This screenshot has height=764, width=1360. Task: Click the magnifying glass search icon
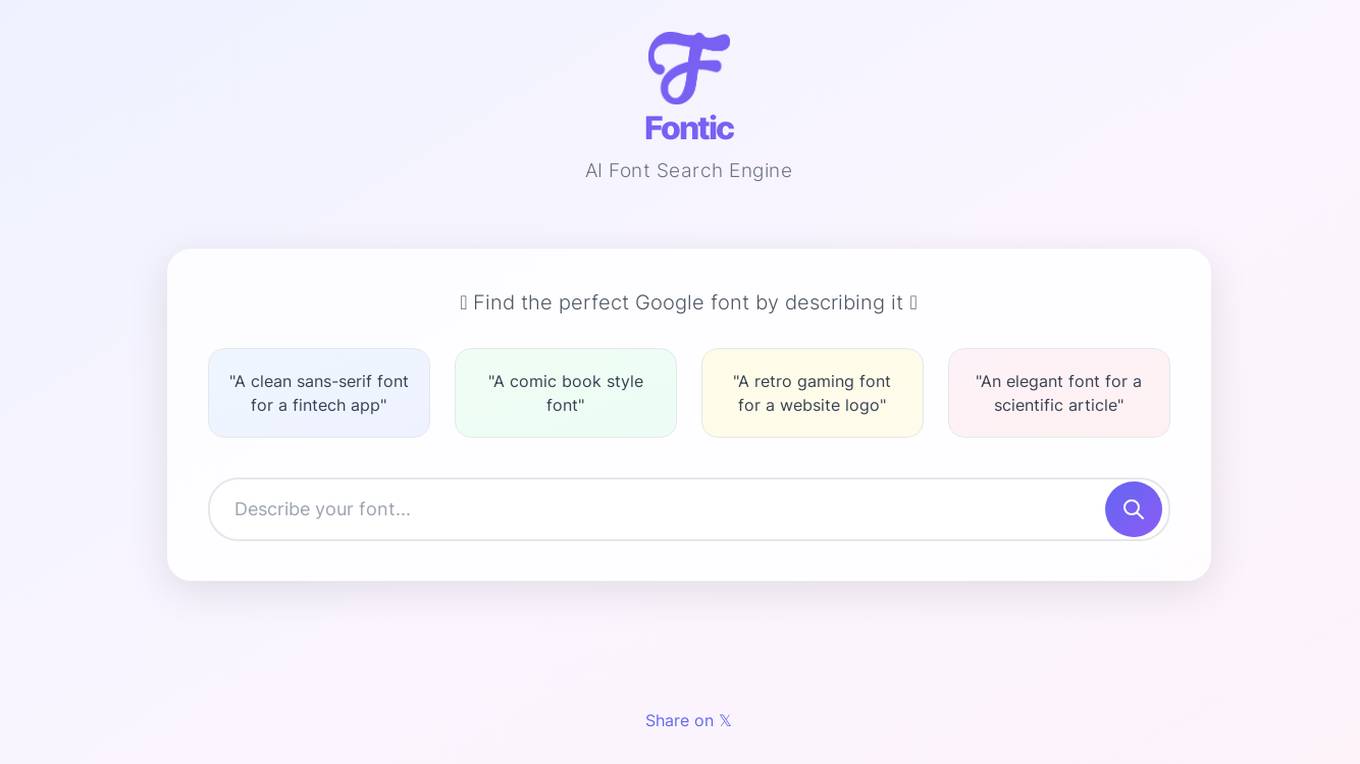1133,509
